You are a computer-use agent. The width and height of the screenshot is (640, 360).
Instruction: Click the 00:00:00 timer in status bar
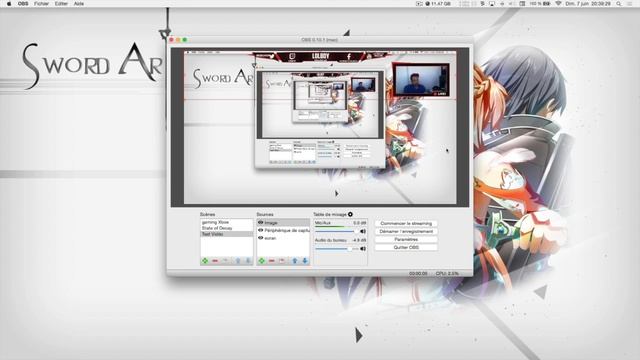(x=418, y=273)
